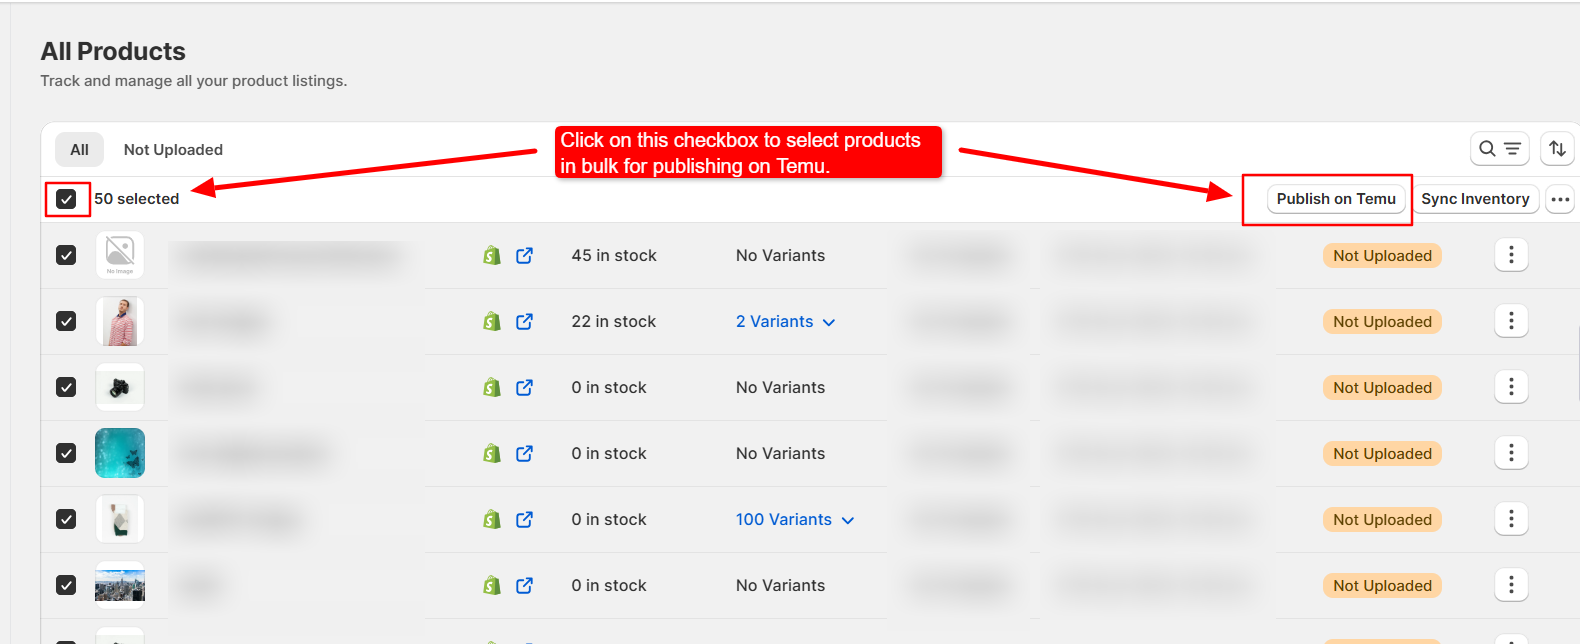This screenshot has width=1580, height=644.
Task: Expand the 2 Variants dropdown
Action: (x=785, y=322)
